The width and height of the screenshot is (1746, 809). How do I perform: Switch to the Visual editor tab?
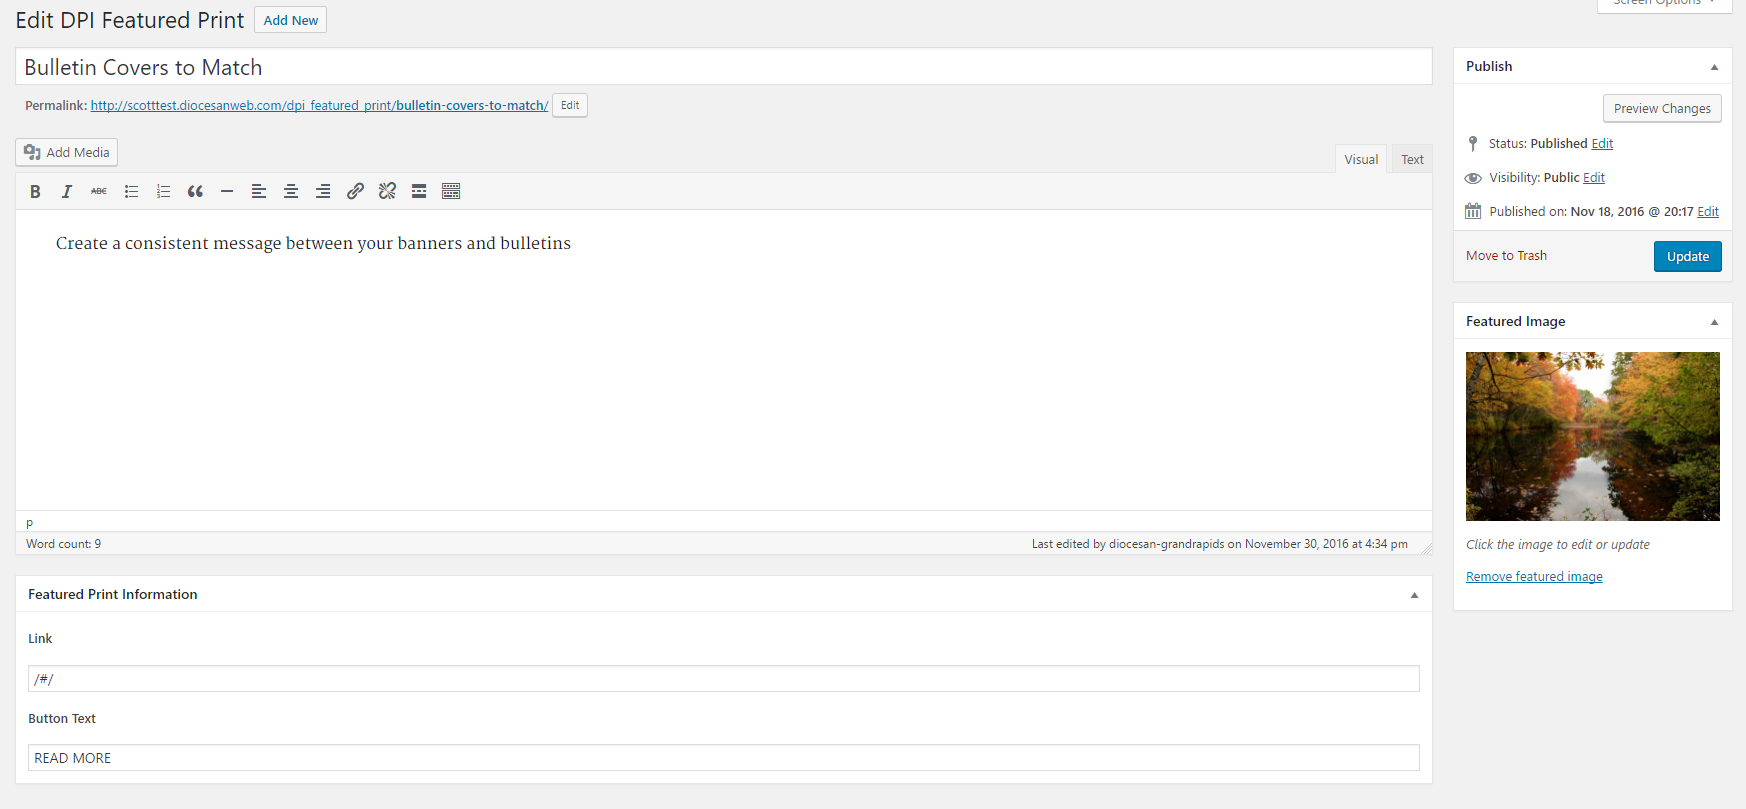(x=1360, y=160)
